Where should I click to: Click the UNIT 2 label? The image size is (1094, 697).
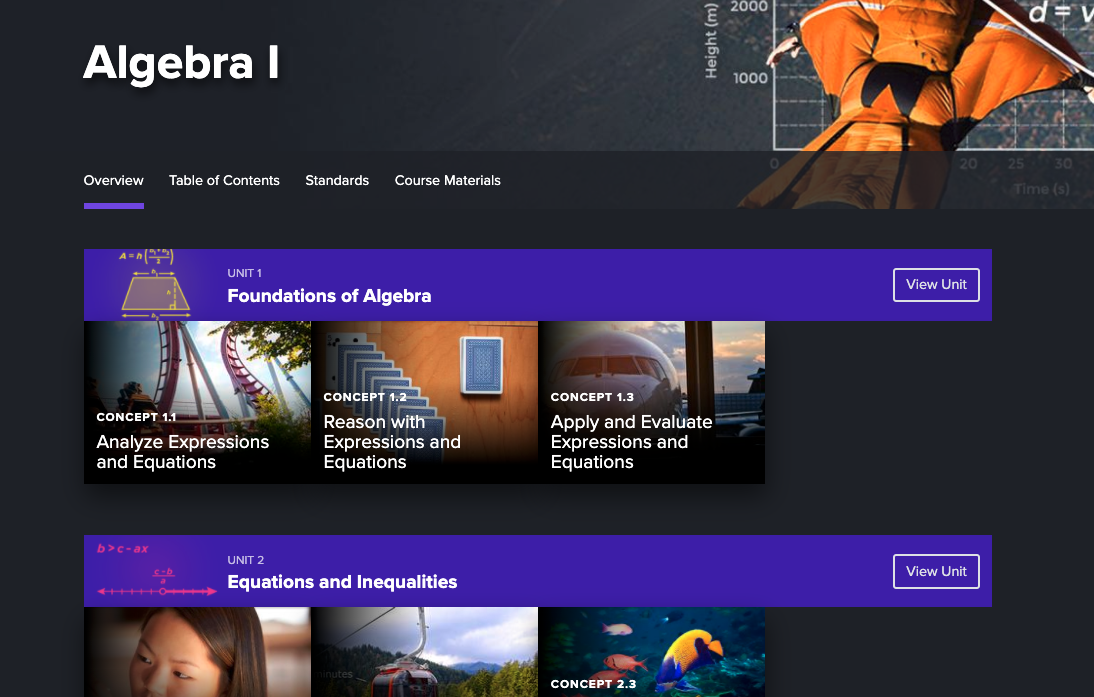pyautogui.click(x=246, y=560)
